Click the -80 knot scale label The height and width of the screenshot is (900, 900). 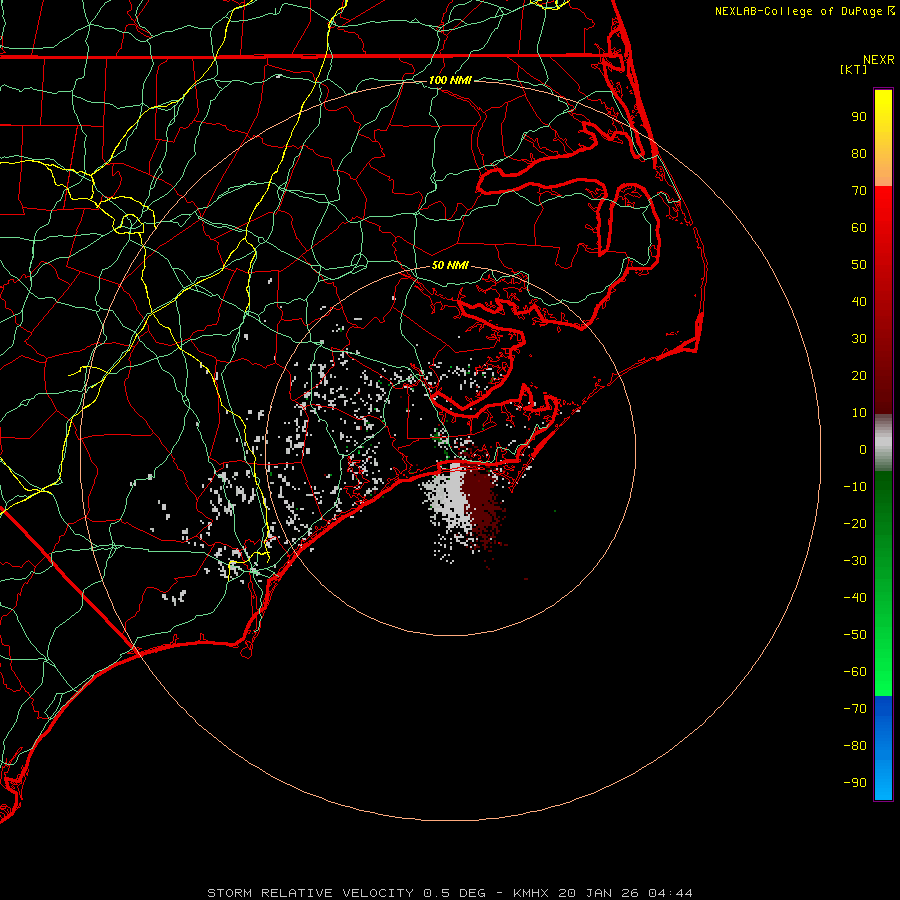(855, 746)
